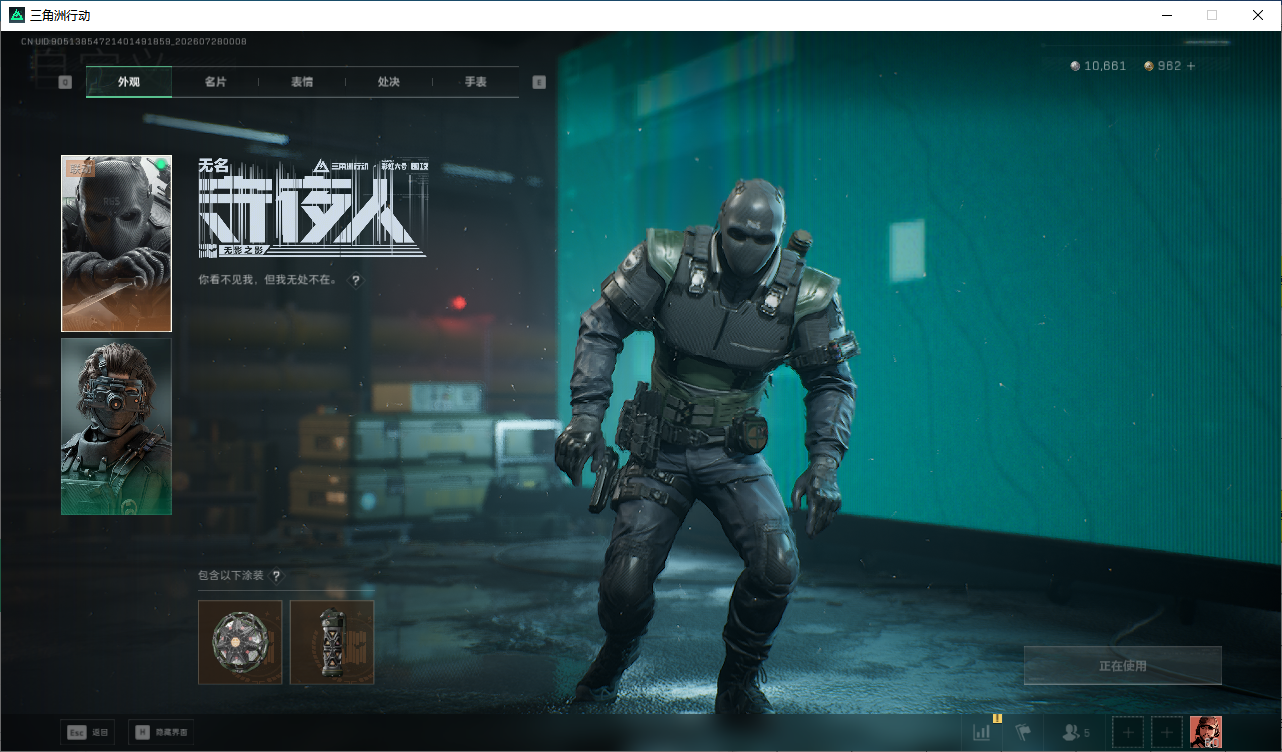Click the 10,661 currency balance
Image resolution: width=1282 pixels, height=752 pixels.
(1098, 66)
